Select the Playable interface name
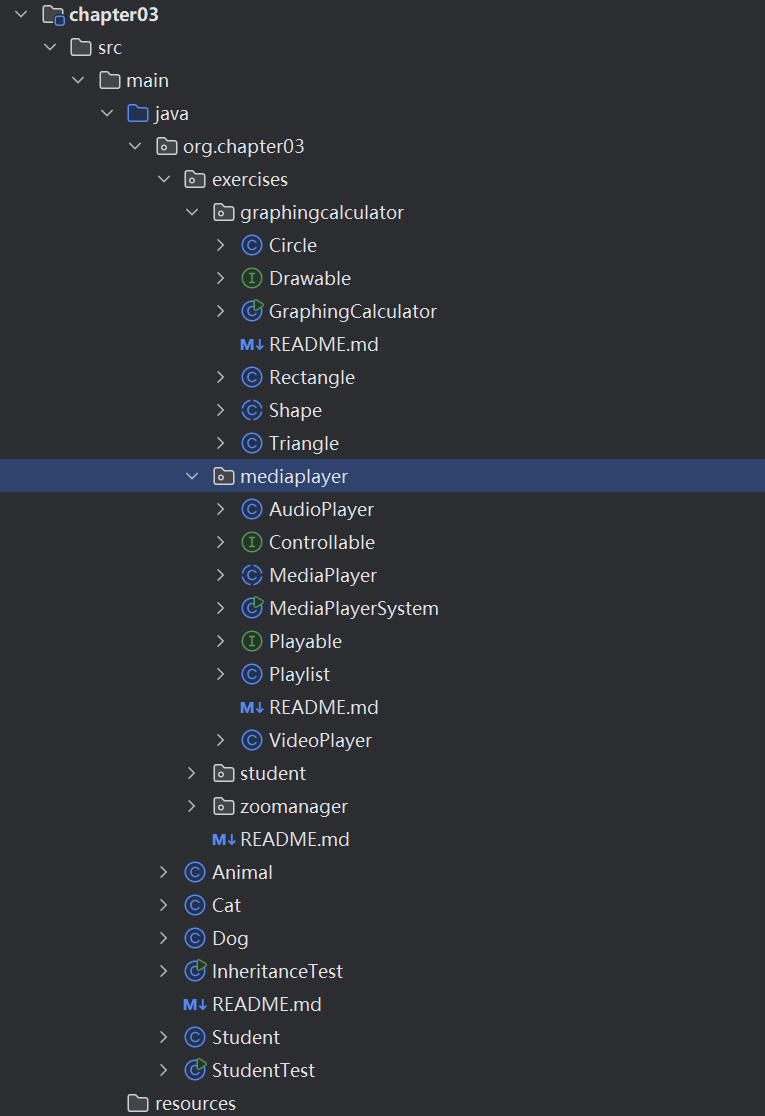This screenshot has width=765, height=1116. pyautogui.click(x=305, y=642)
